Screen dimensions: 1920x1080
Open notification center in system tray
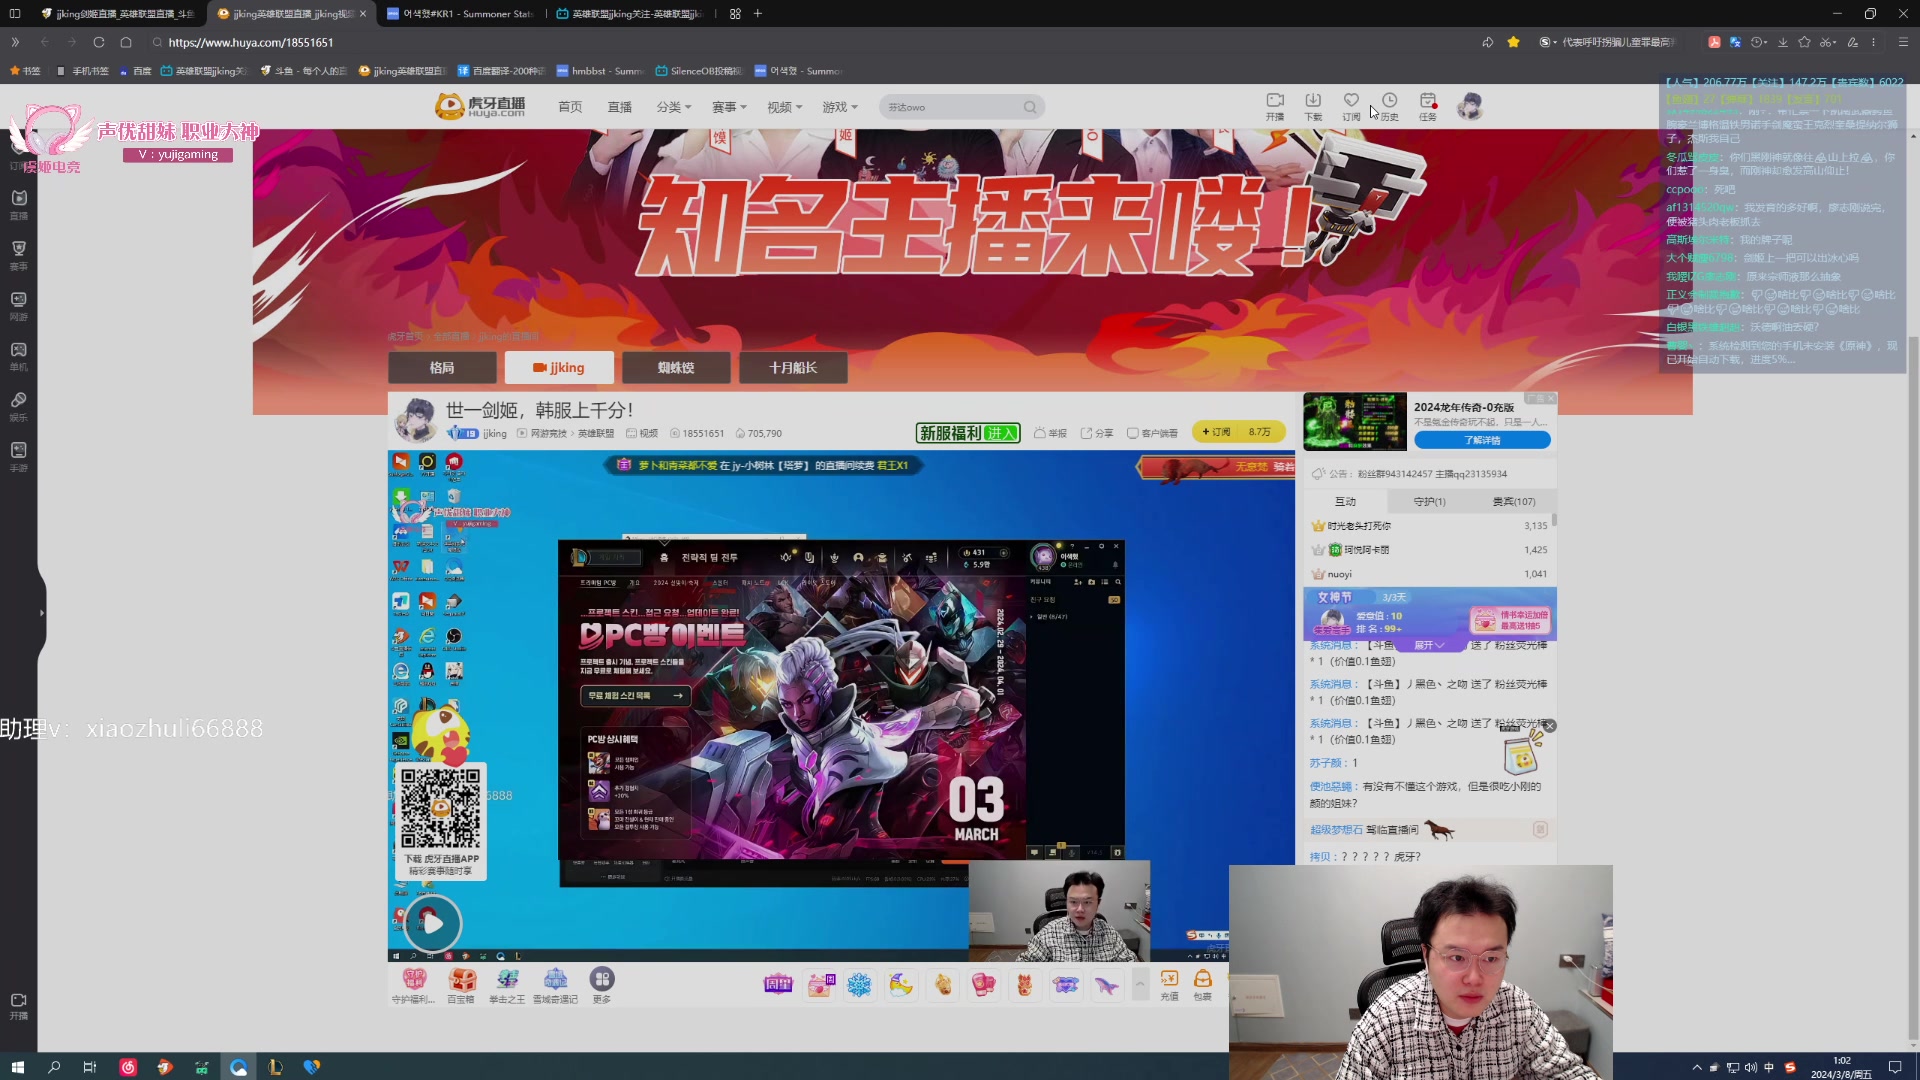pyautogui.click(x=1894, y=1067)
